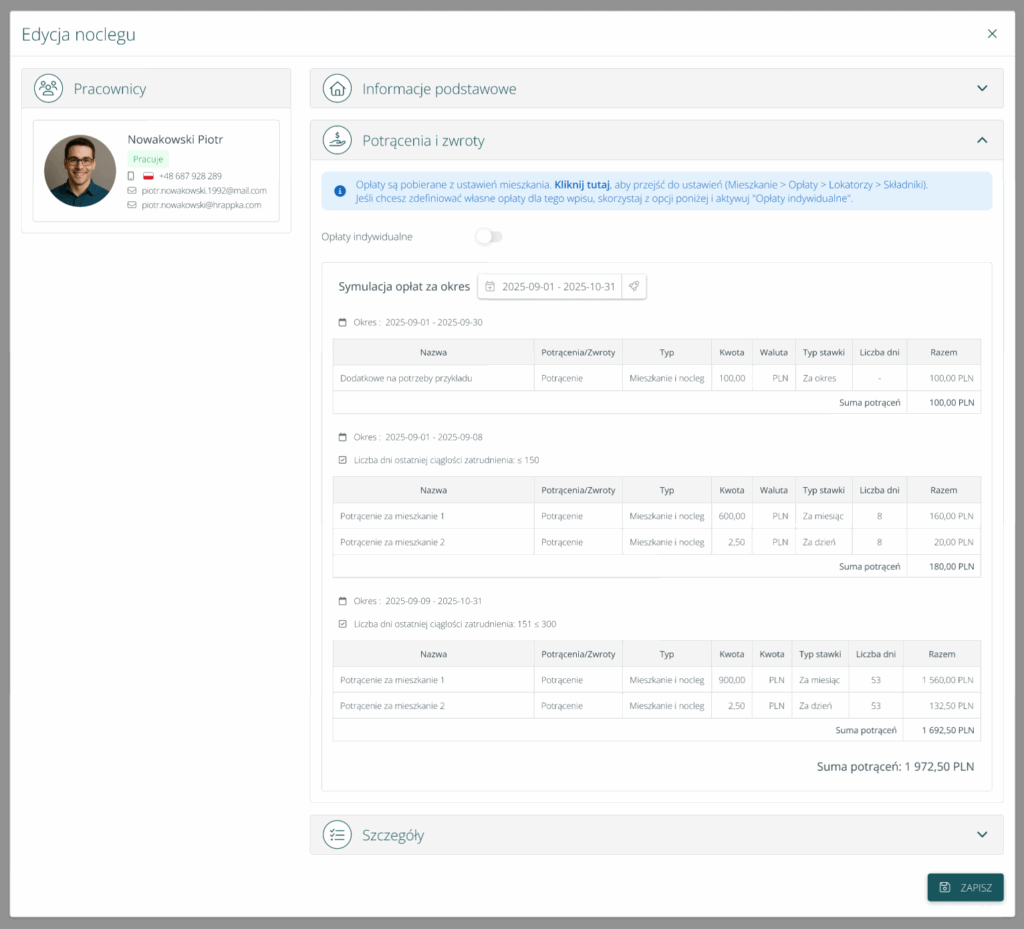This screenshot has width=1024, height=929.
Task: Click the hand-with-coin icon beside Potrącenia i zwroty
Action: click(x=338, y=141)
